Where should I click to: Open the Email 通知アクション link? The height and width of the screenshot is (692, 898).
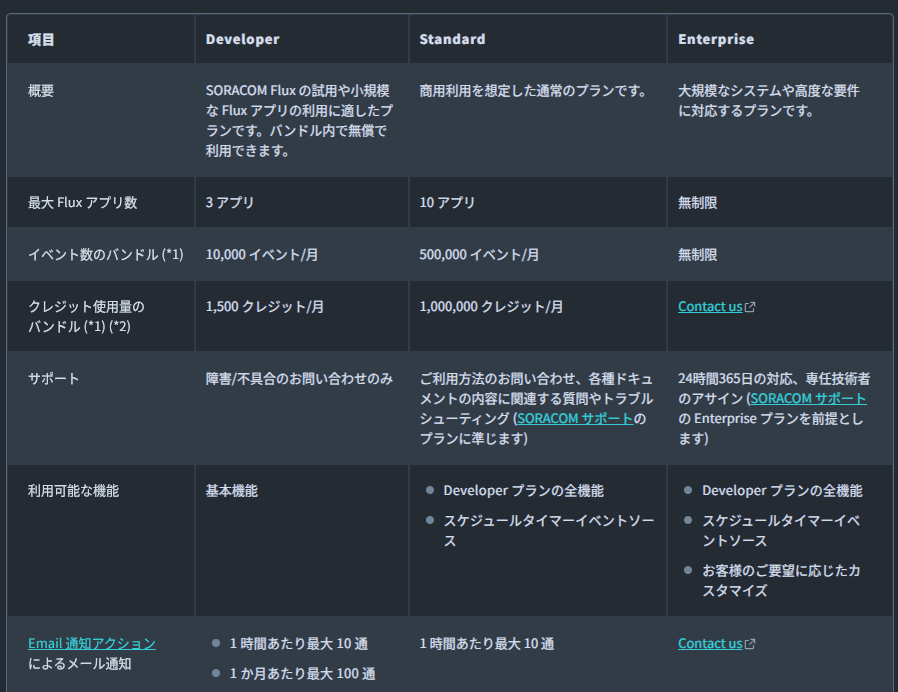(92, 643)
